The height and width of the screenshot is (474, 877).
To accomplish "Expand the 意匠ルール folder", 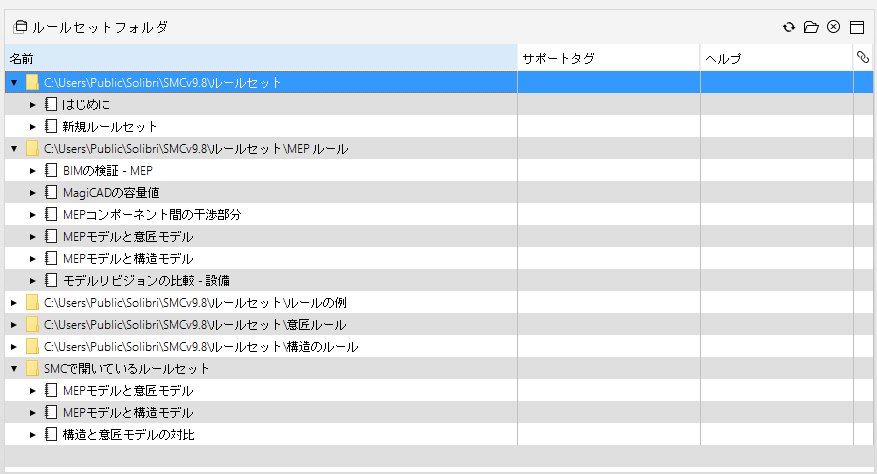I will coord(14,325).
